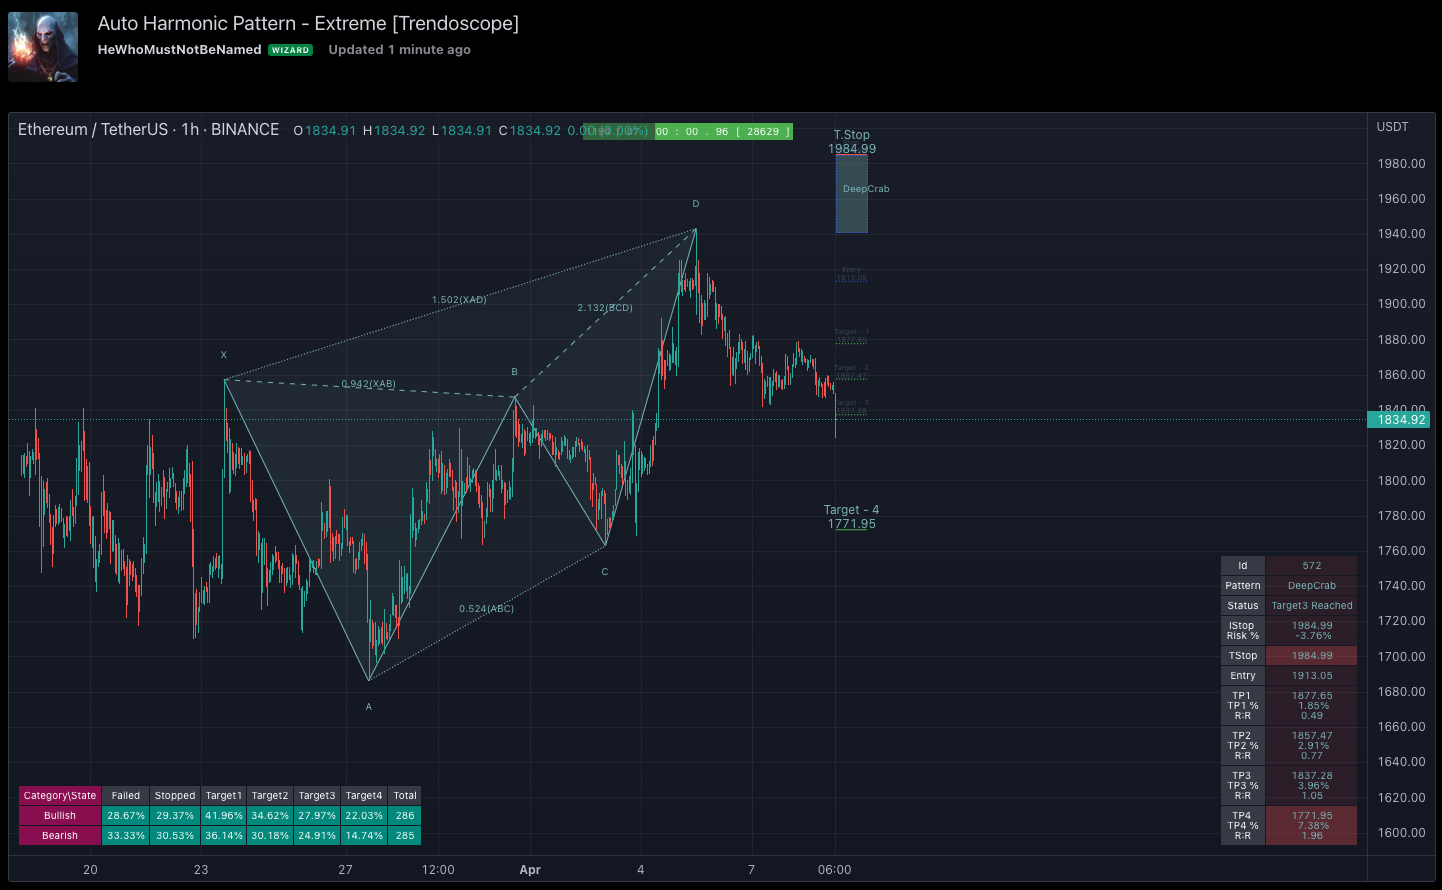This screenshot has width=1442, height=890.
Task: Click the 'TStop' row label in info table
Action: tap(1243, 656)
